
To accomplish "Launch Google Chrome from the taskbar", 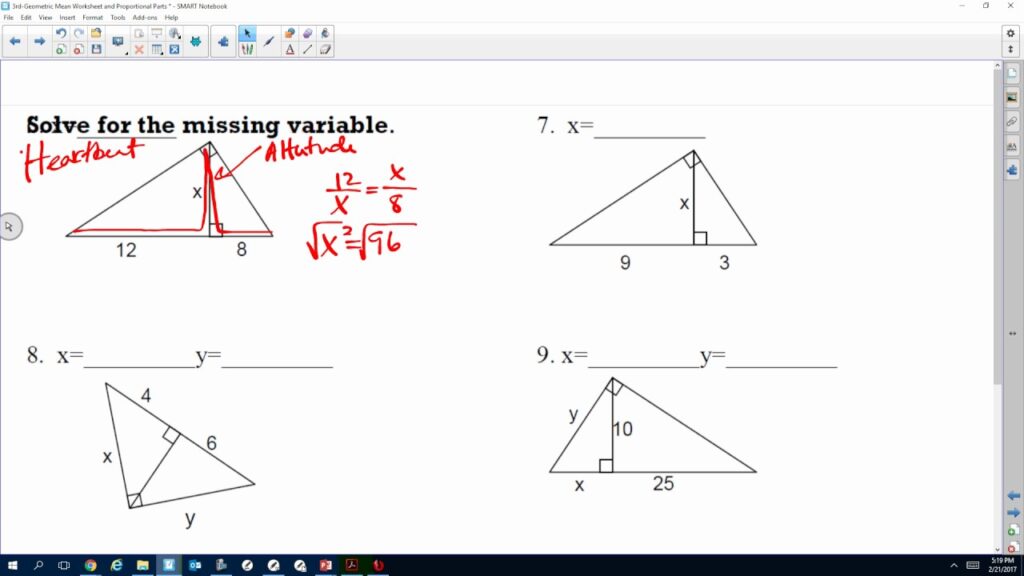I will 90,565.
